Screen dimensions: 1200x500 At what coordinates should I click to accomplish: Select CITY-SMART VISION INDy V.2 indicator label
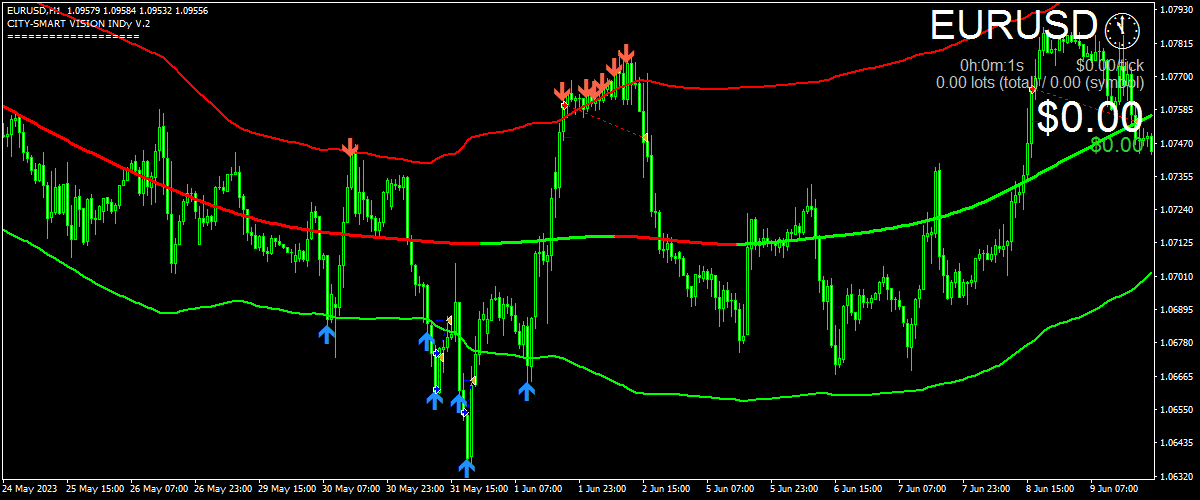pos(78,22)
